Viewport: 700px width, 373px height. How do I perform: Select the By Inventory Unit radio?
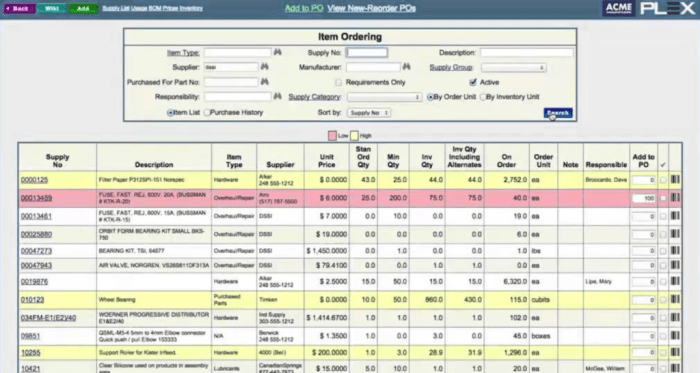click(483, 97)
